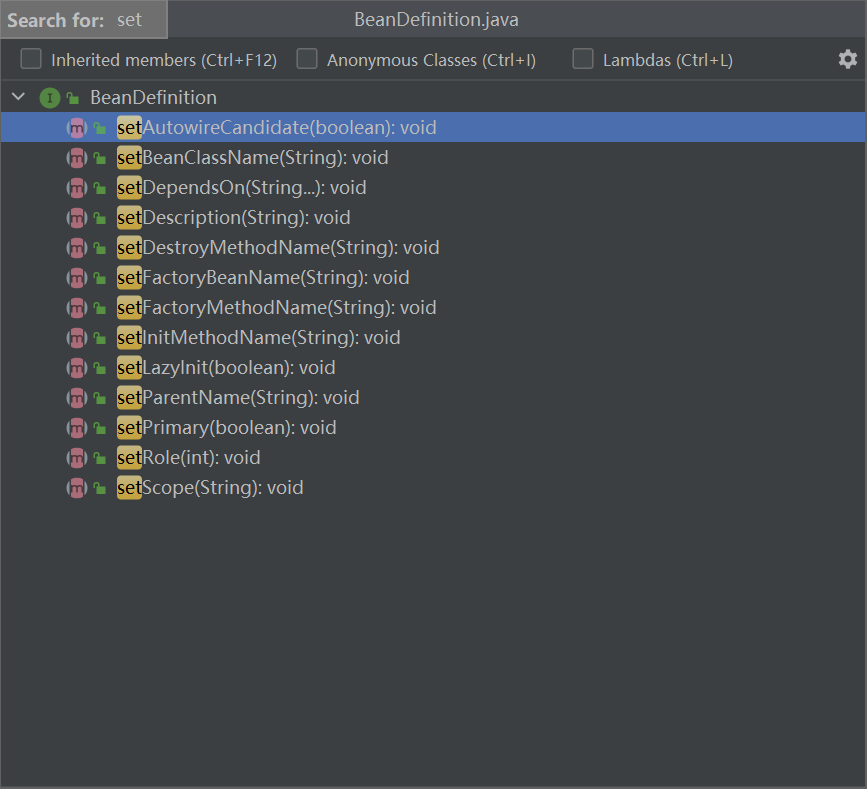The width and height of the screenshot is (867, 789).
Task: Click the public visibility lock icon beside BeanDefinition
Action: pyautogui.click(x=72, y=98)
